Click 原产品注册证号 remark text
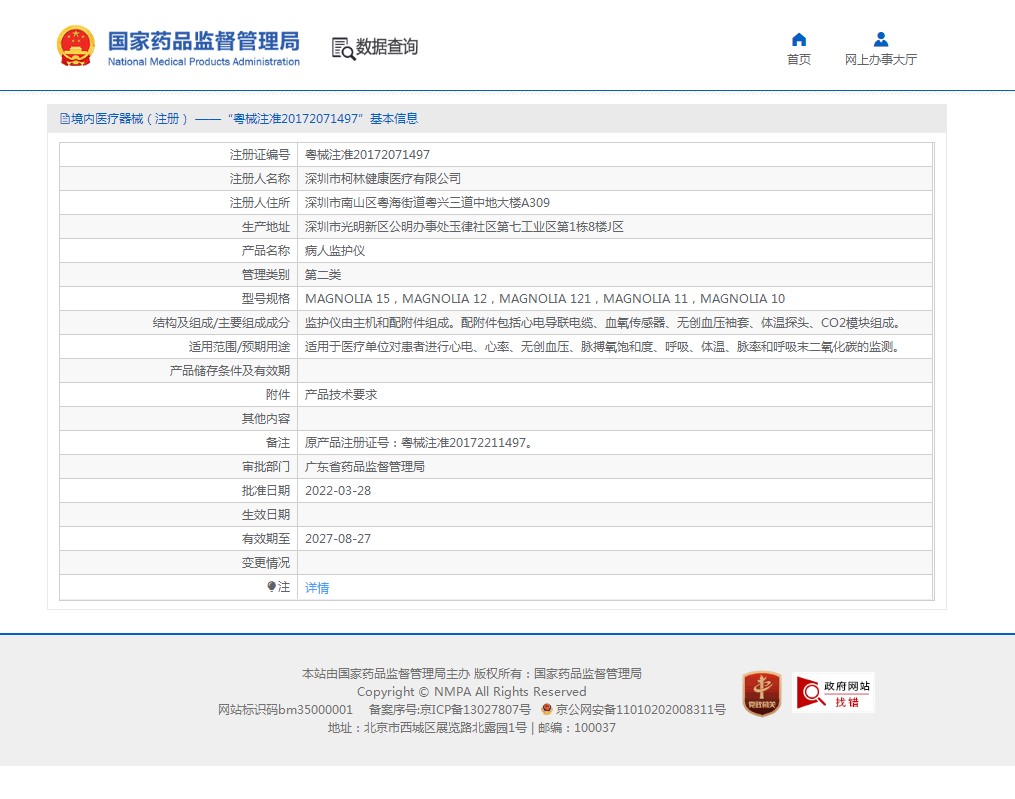This screenshot has width=1015, height=799. [x=419, y=443]
